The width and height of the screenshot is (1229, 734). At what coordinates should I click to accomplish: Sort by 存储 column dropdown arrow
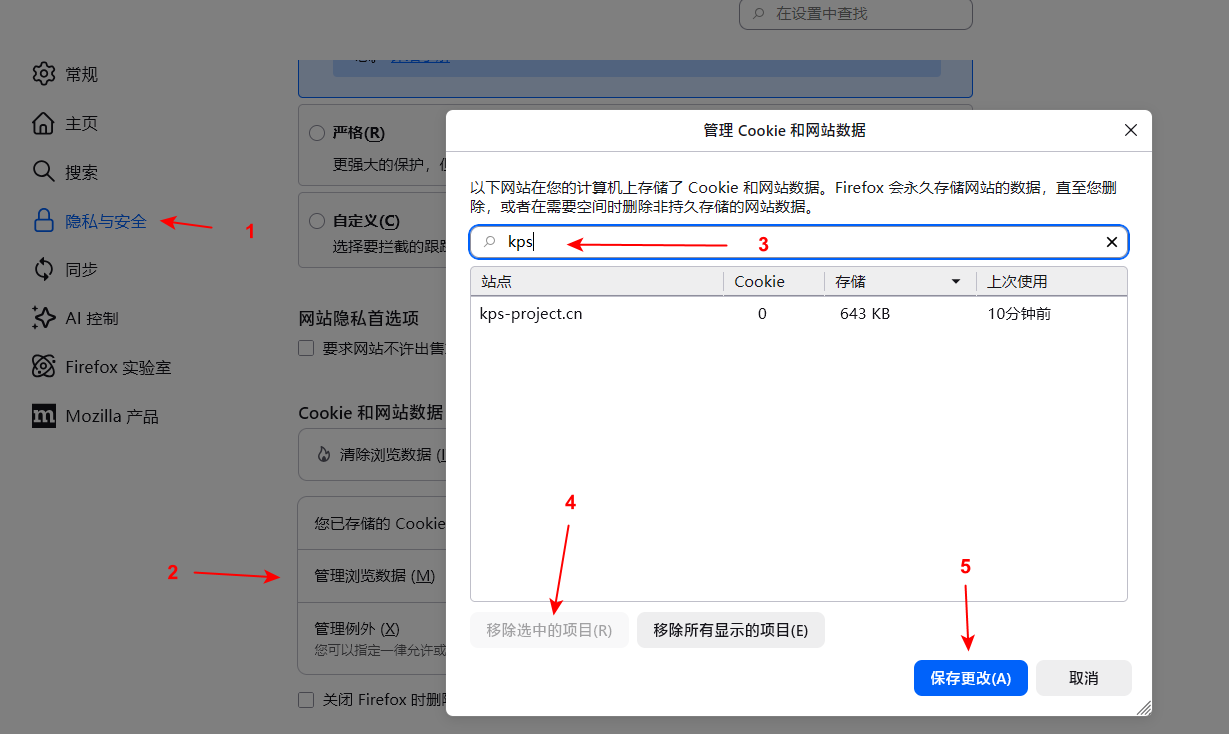click(x=956, y=282)
